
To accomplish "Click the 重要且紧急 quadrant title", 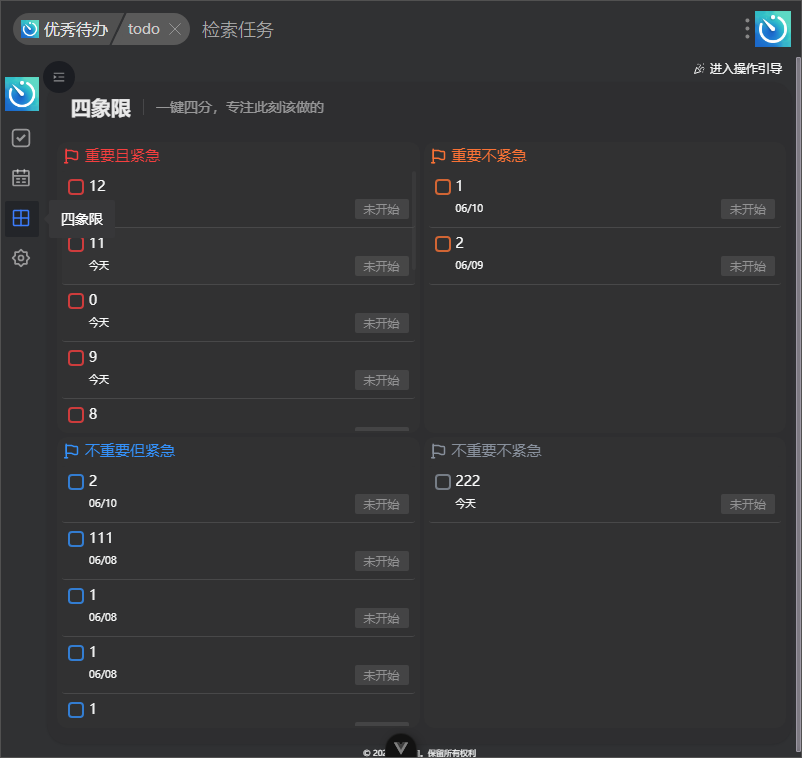I will [122, 155].
